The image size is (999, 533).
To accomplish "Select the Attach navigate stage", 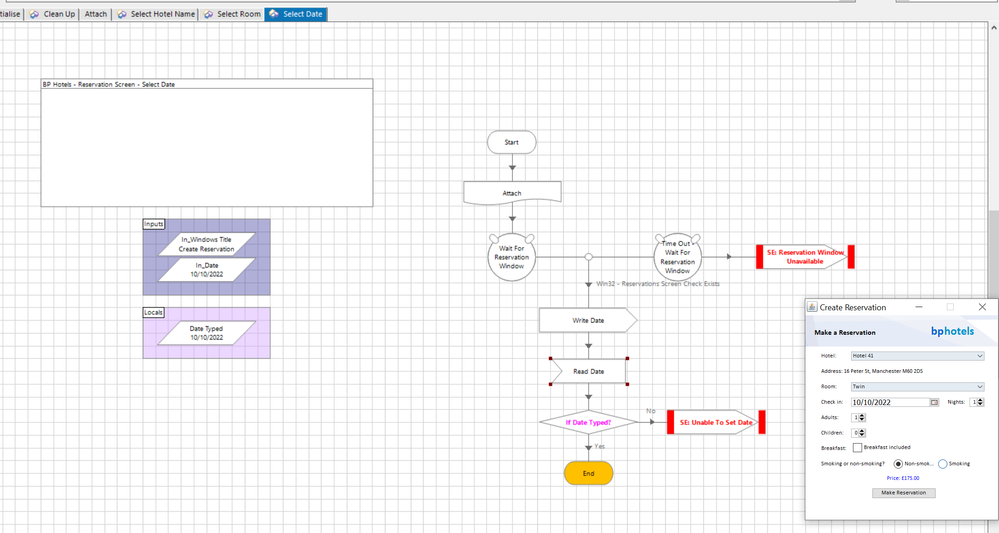I will coord(512,193).
